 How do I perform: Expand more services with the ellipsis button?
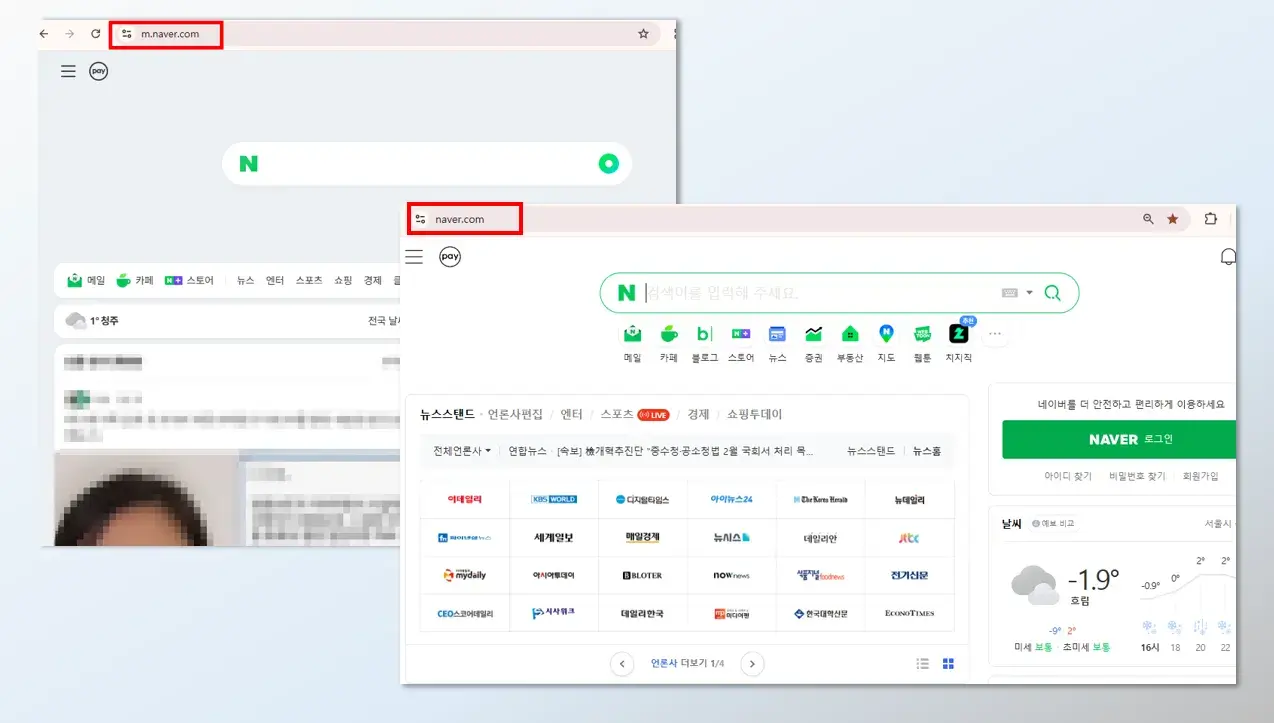coord(995,335)
